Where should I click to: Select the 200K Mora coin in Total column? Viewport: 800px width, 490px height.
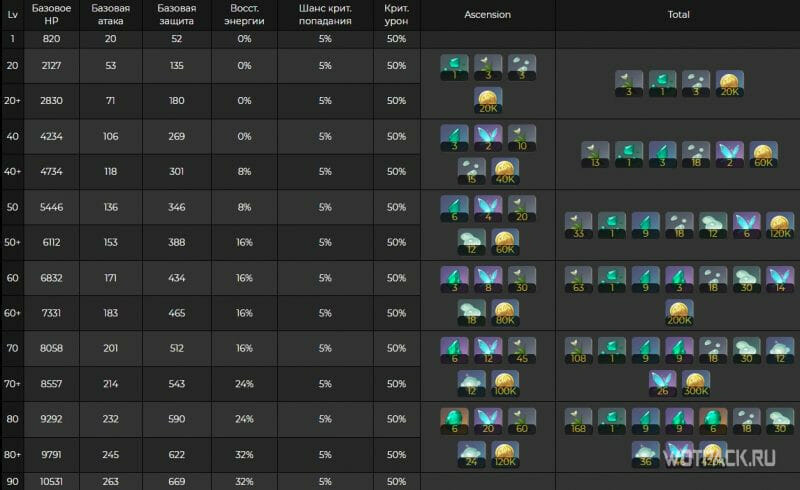pos(679,312)
